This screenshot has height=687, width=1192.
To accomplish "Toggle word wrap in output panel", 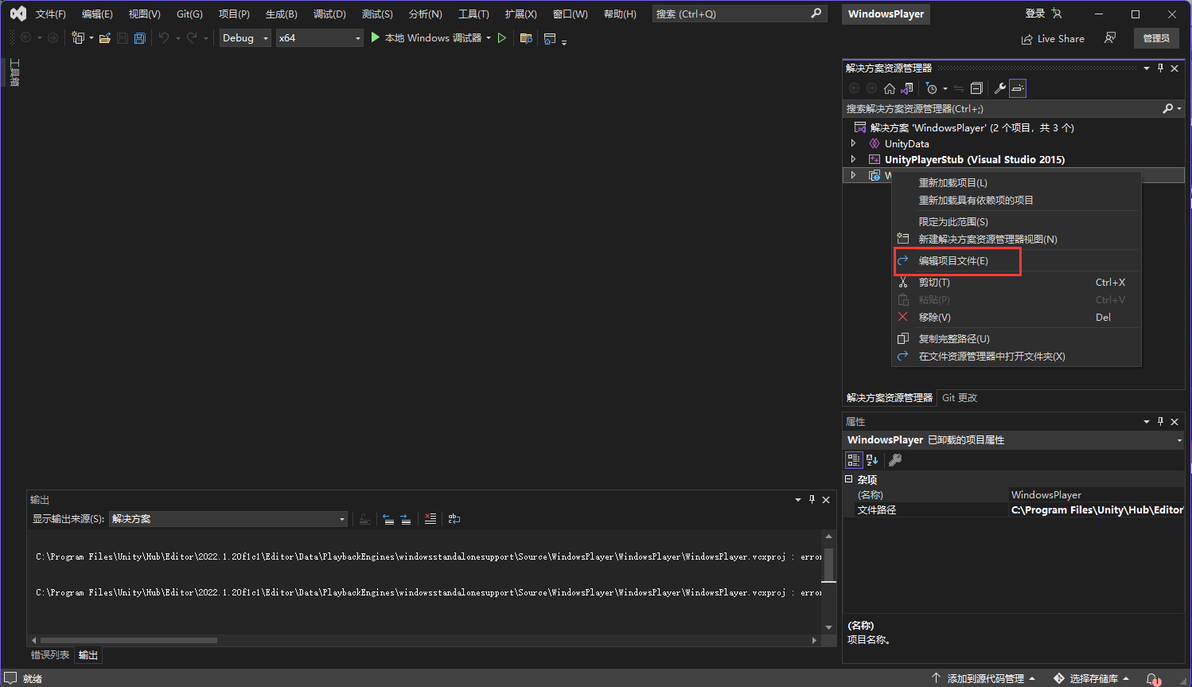I will point(454,519).
